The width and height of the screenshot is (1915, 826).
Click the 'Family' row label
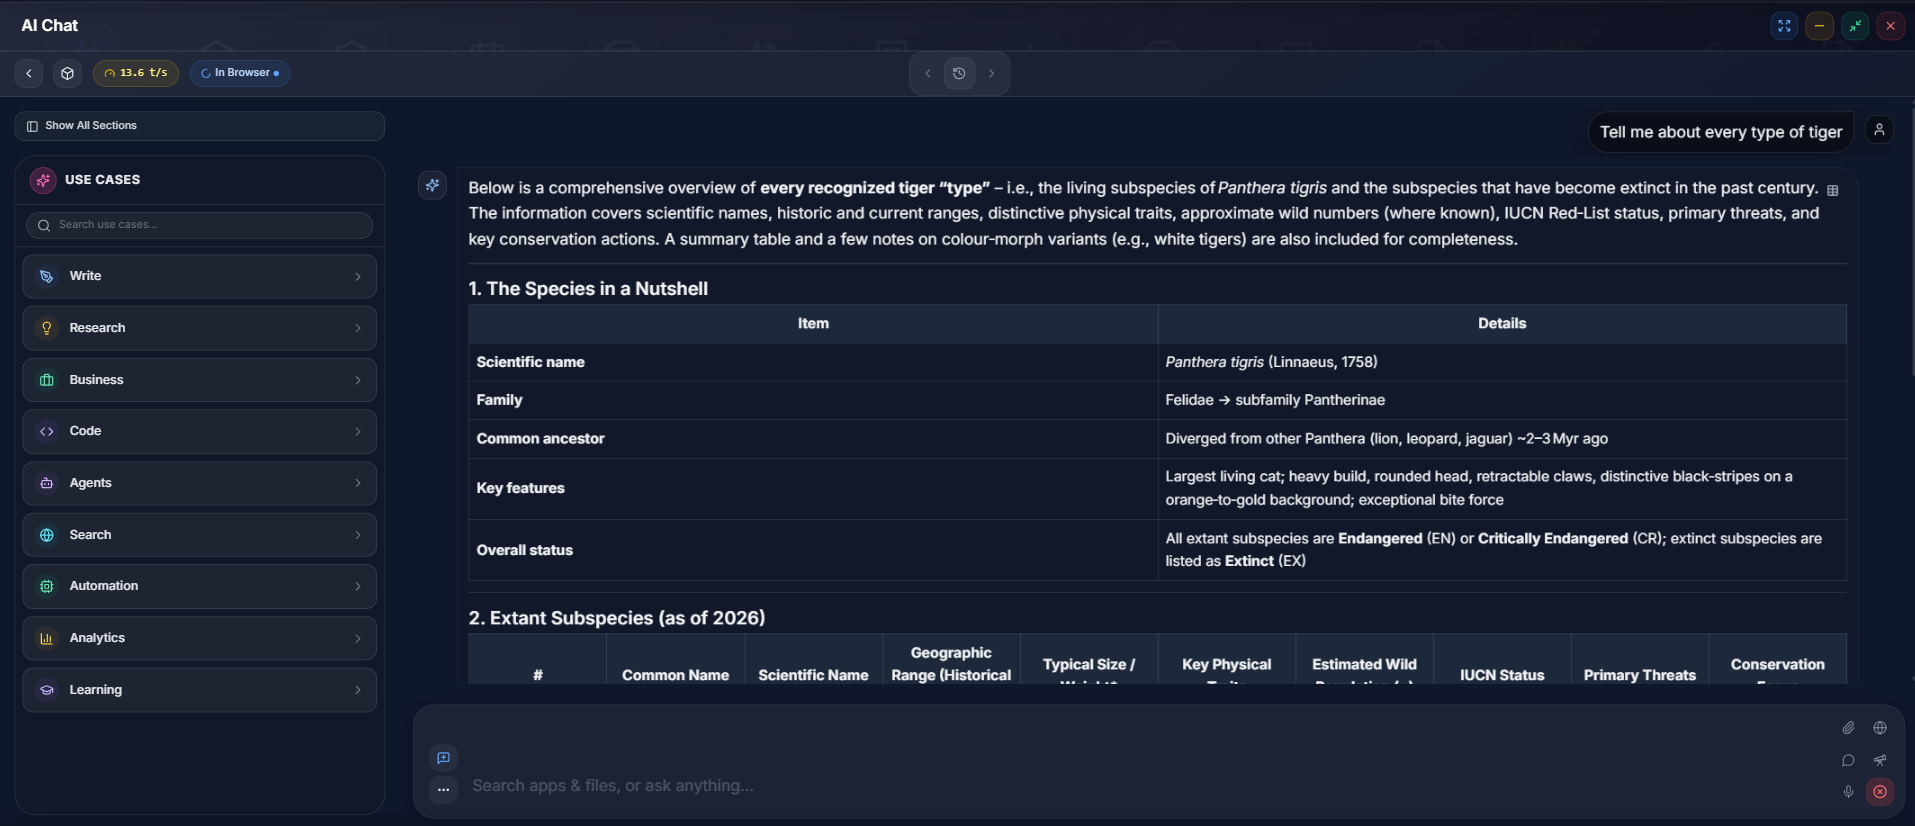pyautogui.click(x=499, y=400)
